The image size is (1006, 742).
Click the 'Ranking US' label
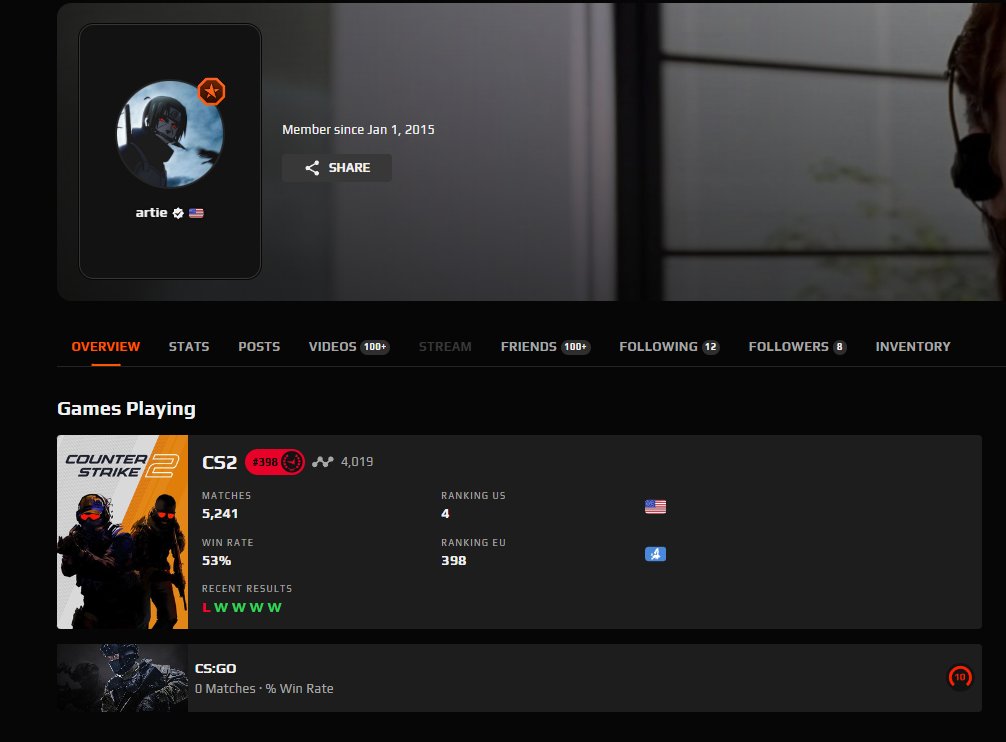(x=473, y=496)
